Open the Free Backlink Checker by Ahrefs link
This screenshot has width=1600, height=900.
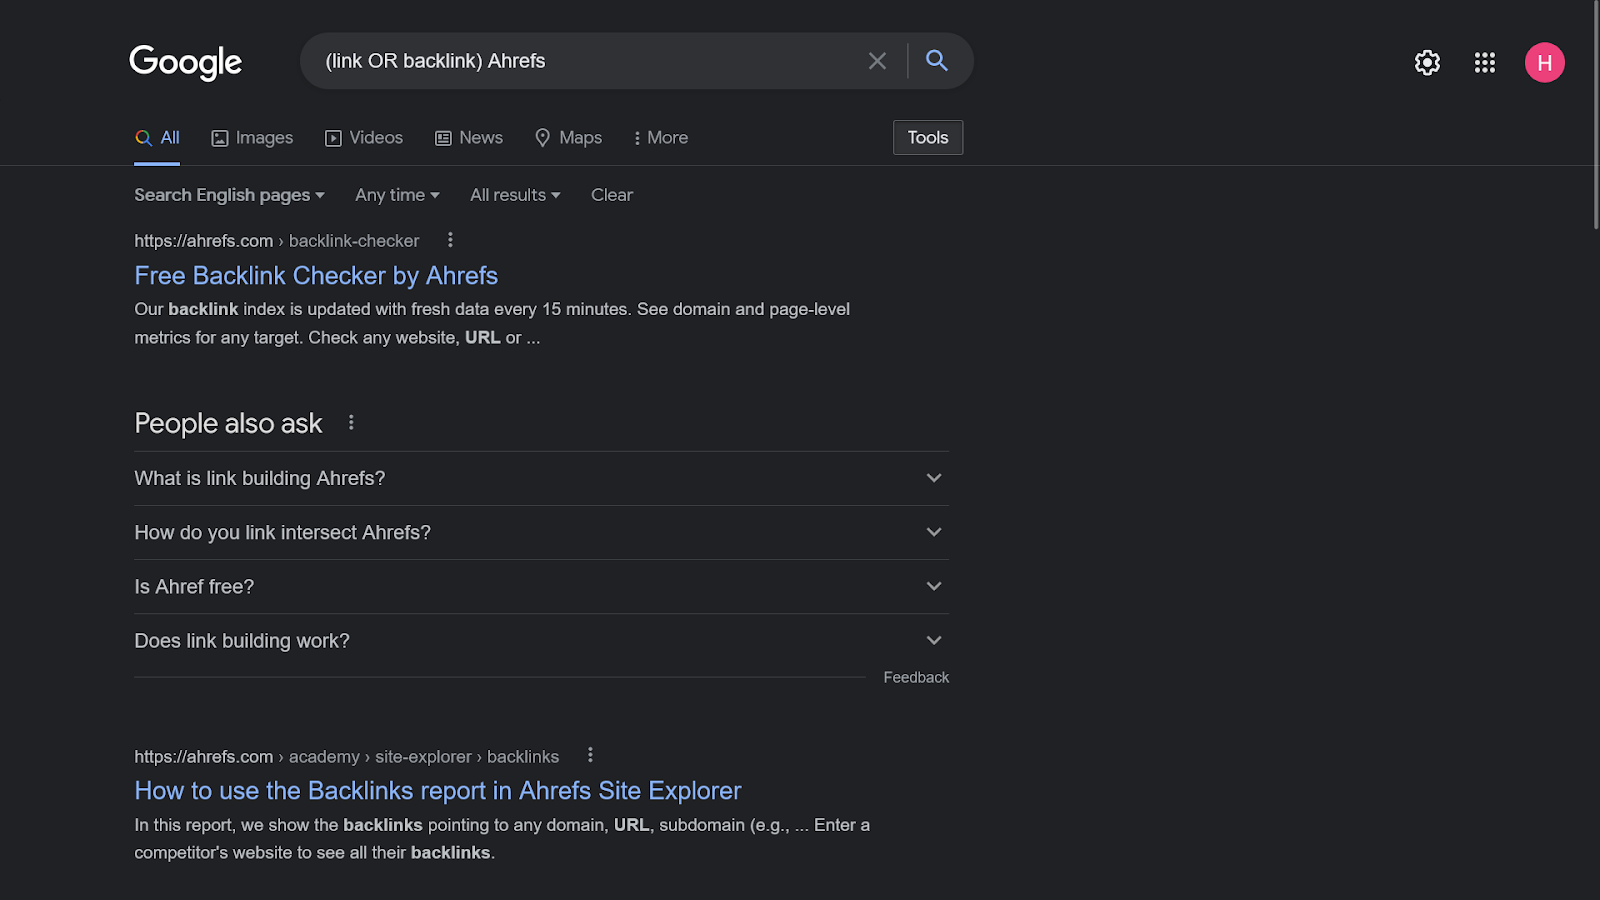click(x=316, y=275)
